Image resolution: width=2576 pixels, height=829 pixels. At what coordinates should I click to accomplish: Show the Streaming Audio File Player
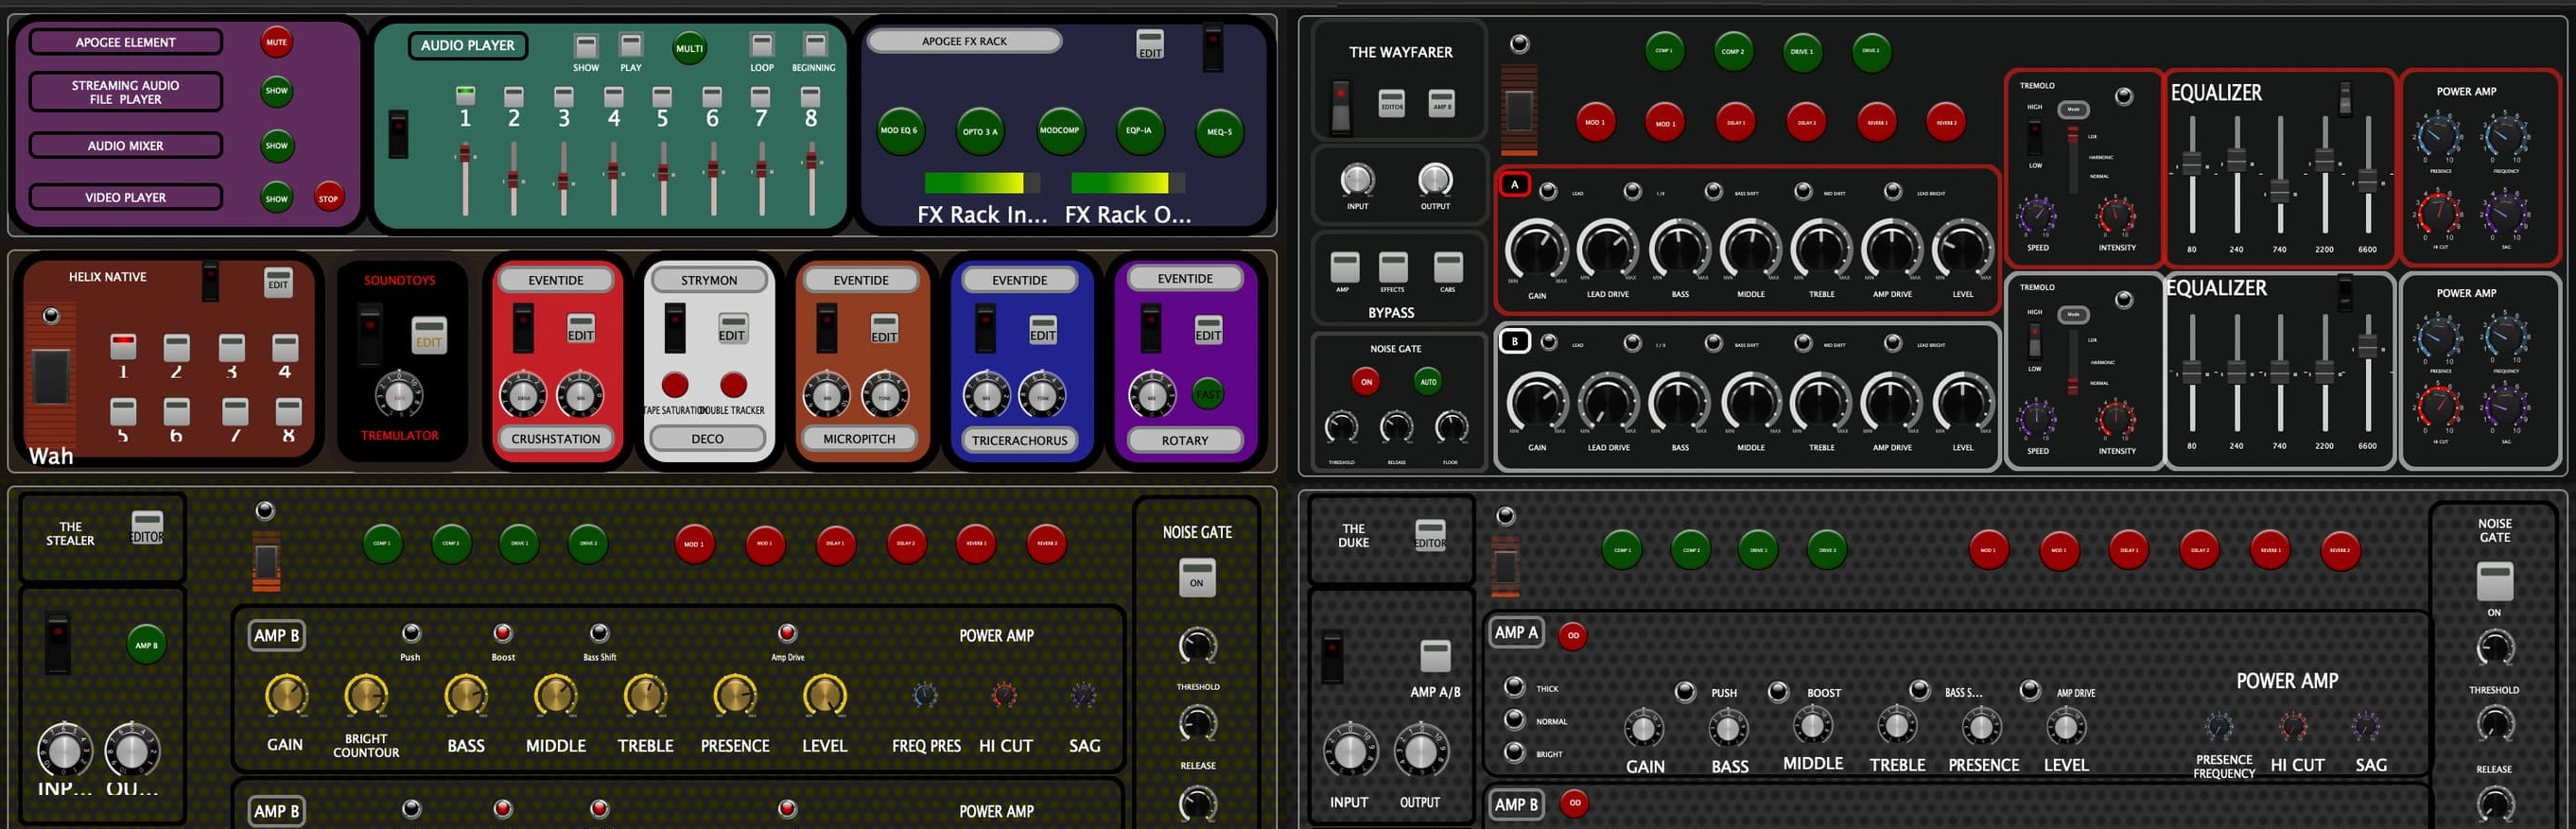[x=276, y=91]
